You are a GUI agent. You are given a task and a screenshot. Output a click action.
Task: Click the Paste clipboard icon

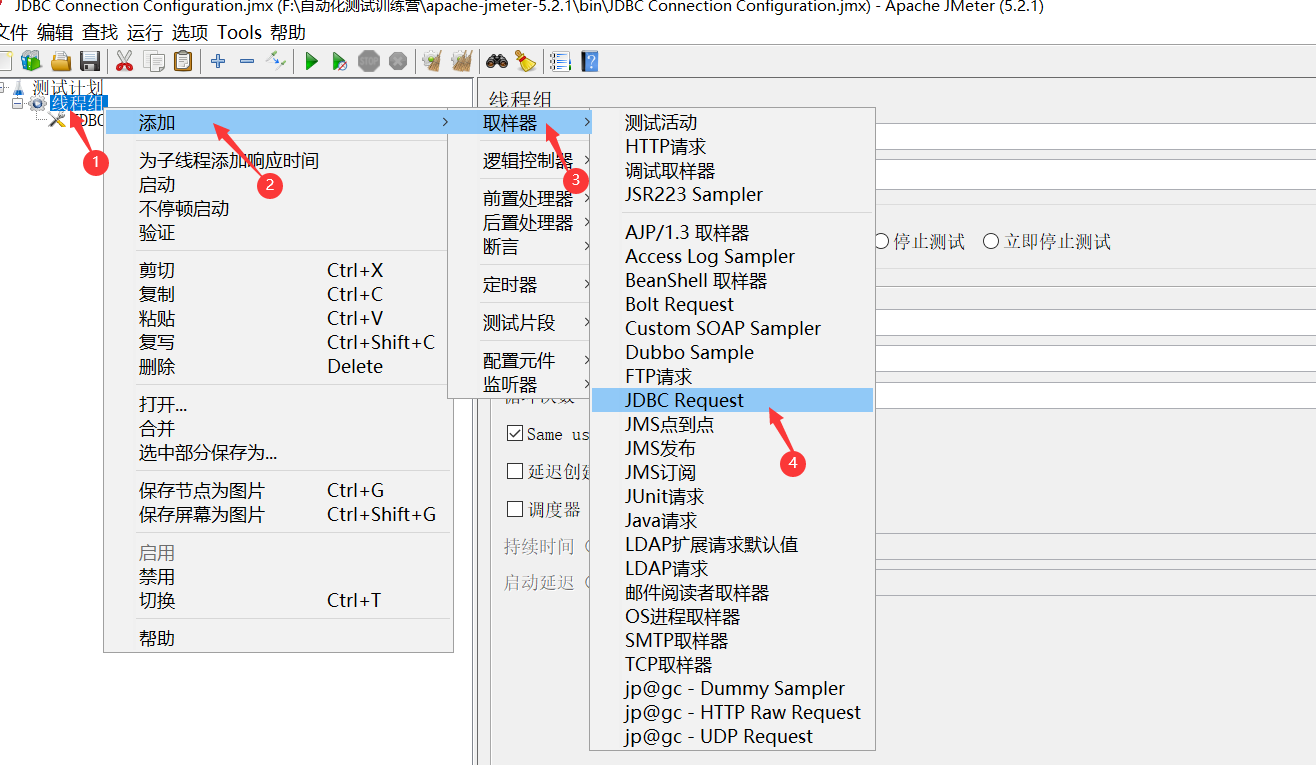point(183,61)
